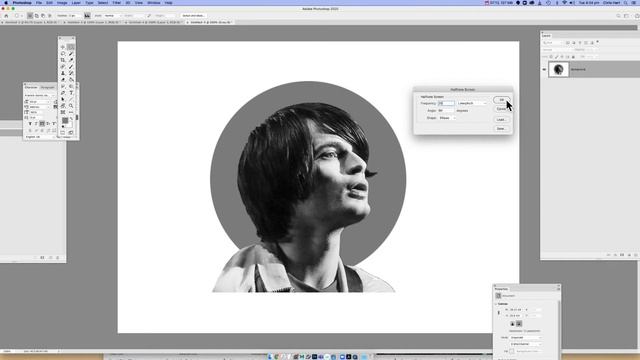Toggle All Caps style in Character panel
640x360 pixels.
(x=42, y=124)
